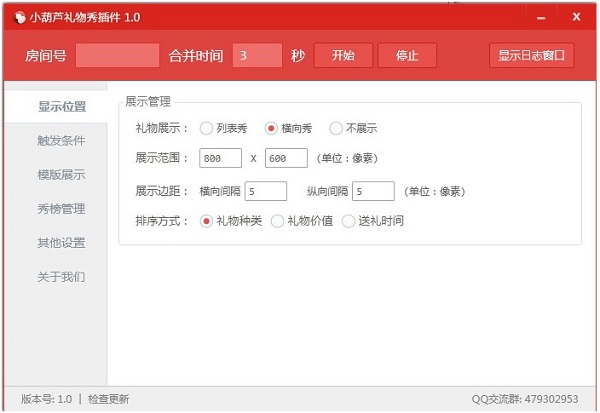The width and height of the screenshot is (600, 413).
Task: Click the display height field showing 600
Action: 286,158
